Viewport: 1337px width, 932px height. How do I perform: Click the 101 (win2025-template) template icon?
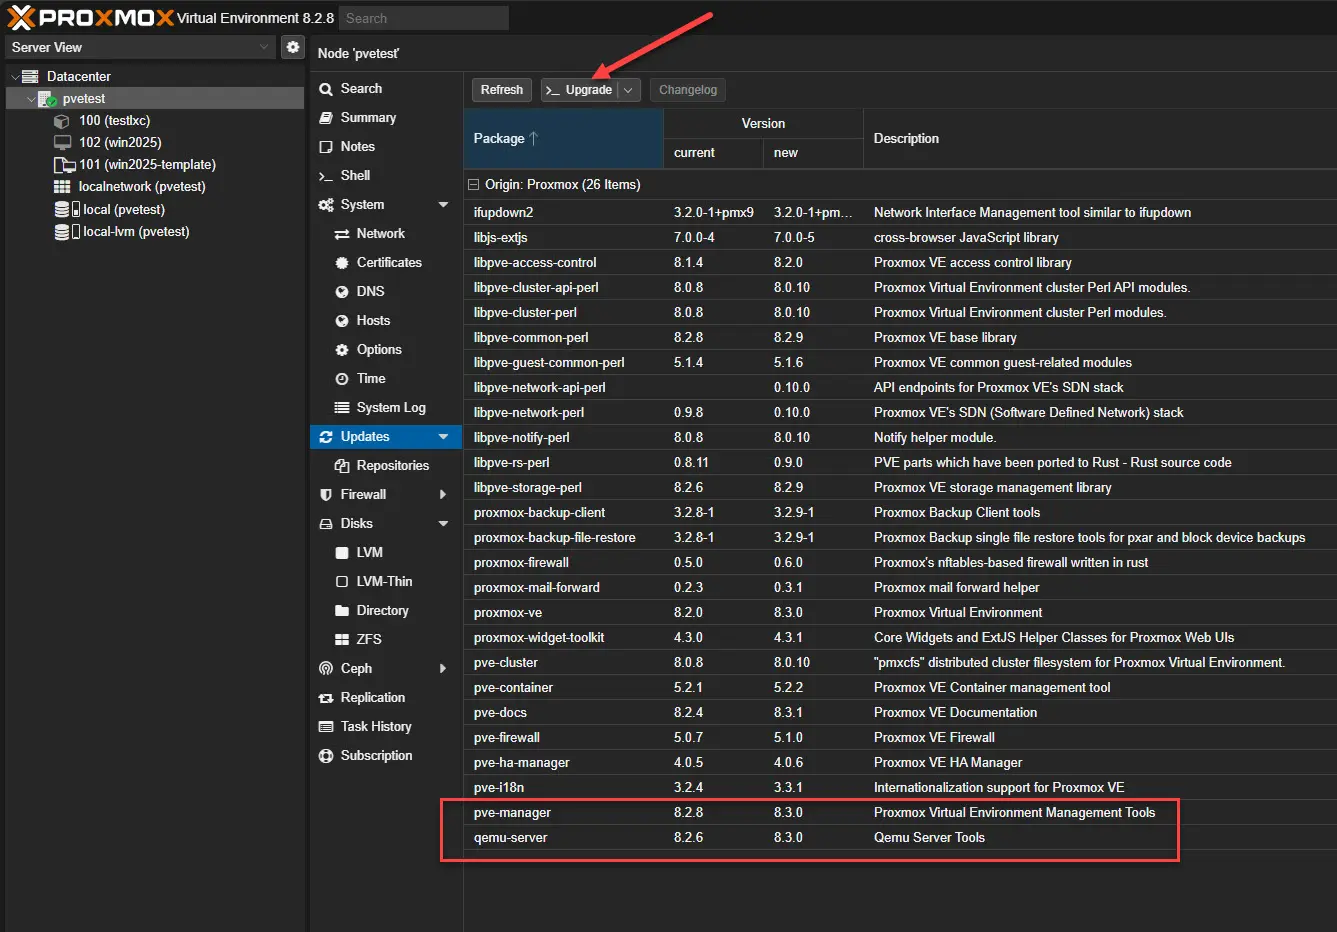64,165
